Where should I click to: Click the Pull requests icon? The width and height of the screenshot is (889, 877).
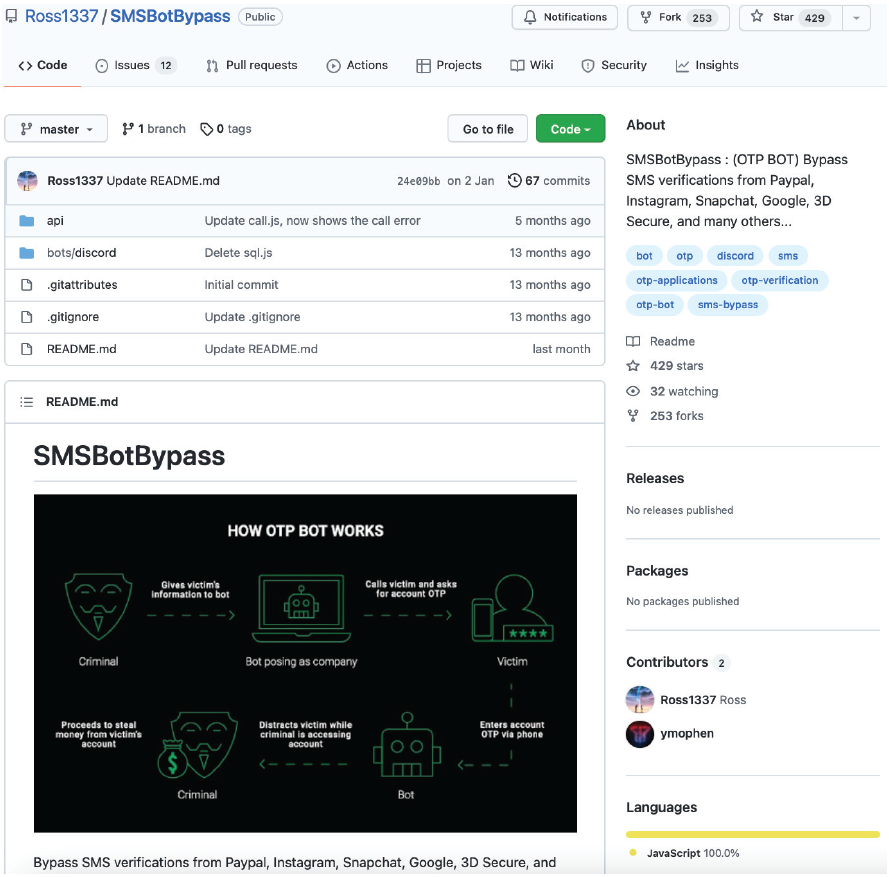click(x=212, y=66)
